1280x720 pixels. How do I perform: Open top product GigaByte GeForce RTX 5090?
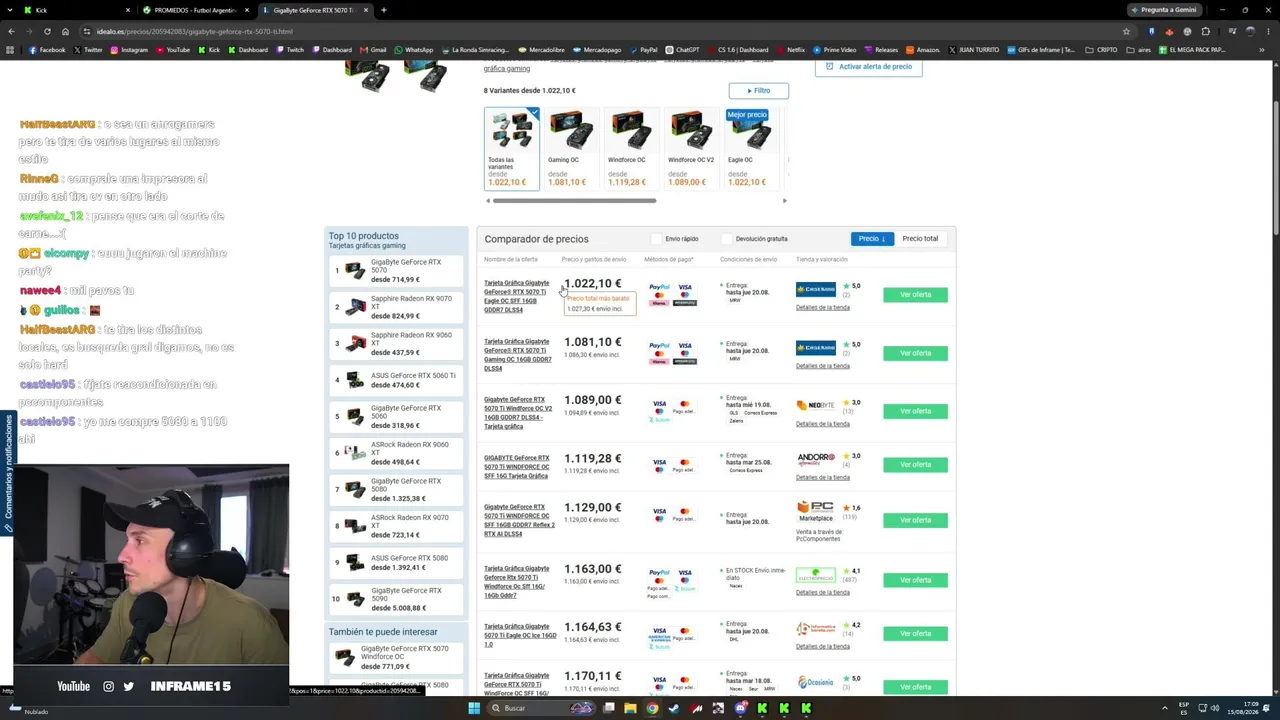pos(398,599)
